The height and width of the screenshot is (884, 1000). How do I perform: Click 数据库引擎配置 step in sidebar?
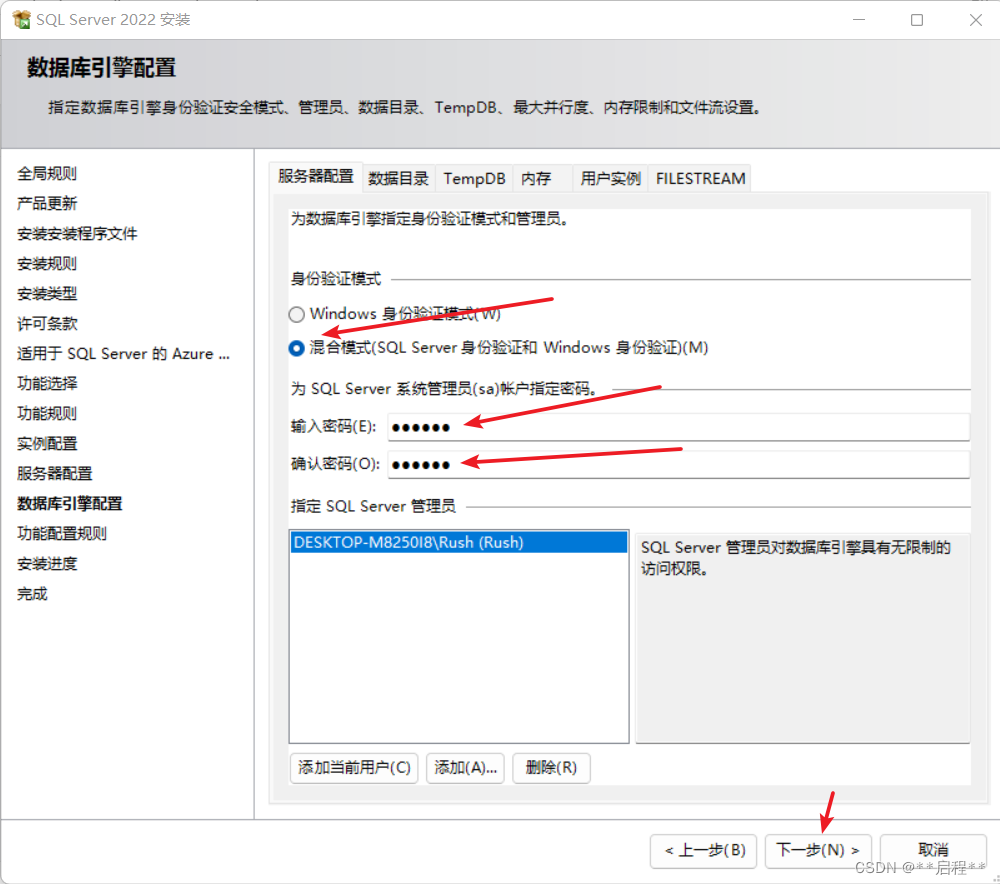pyautogui.click(x=70, y=504)
